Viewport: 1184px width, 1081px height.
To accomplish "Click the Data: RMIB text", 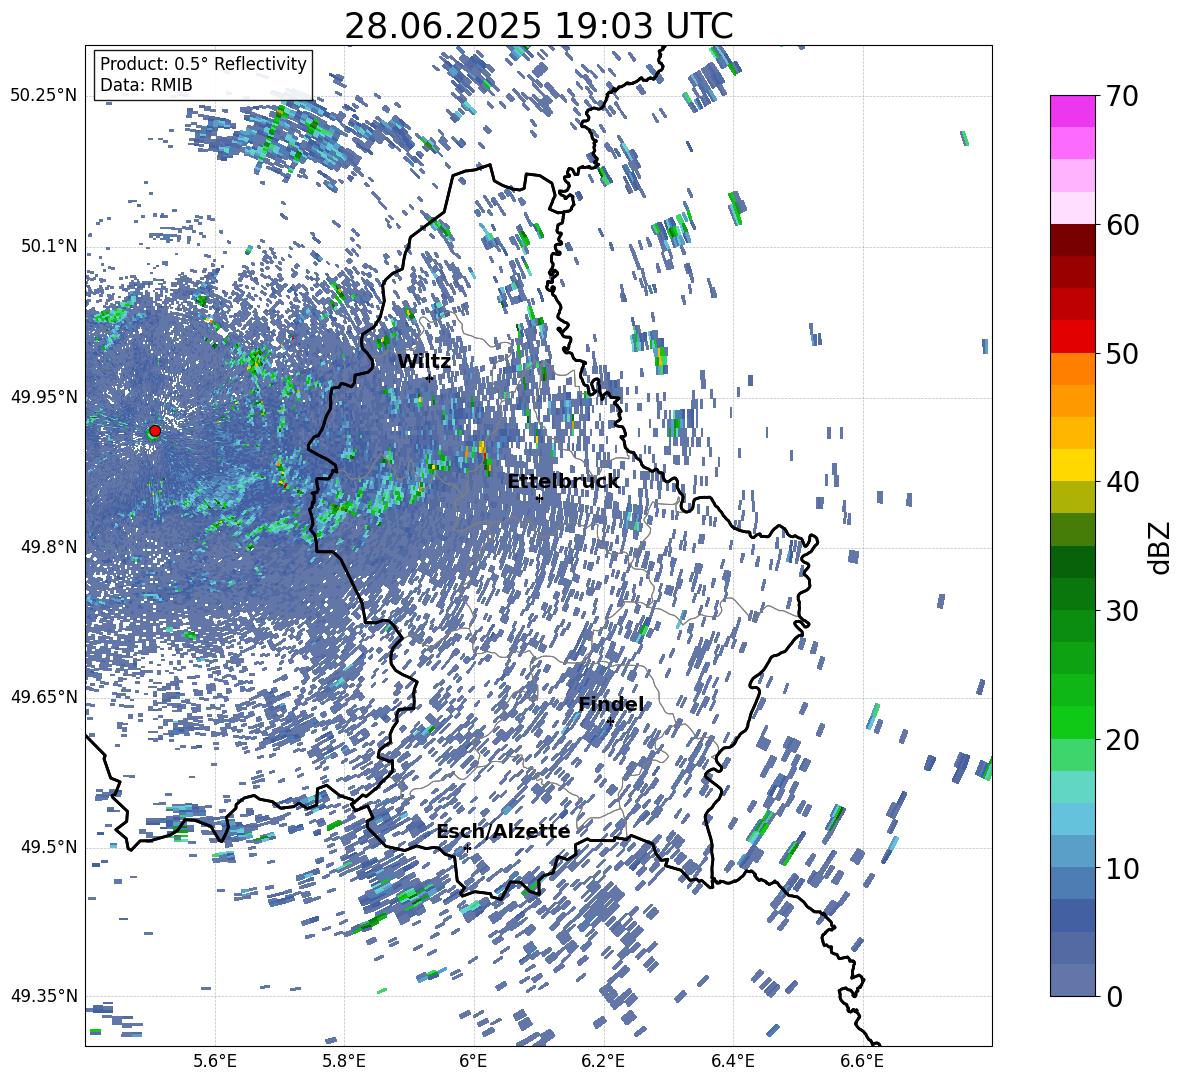I will click(146, 85).
